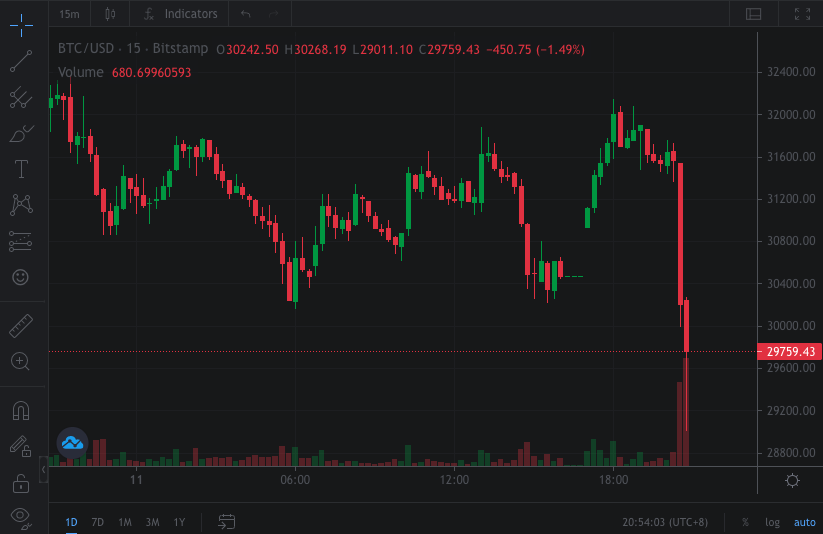This screenshot has height=534, width=823.
Task: Click the current price label 29759.43
Action: [789, 352]
